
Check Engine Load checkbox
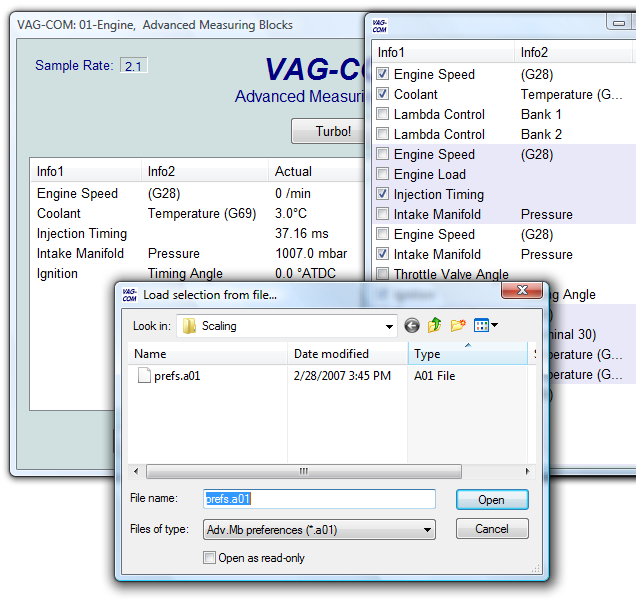[382, 174]
